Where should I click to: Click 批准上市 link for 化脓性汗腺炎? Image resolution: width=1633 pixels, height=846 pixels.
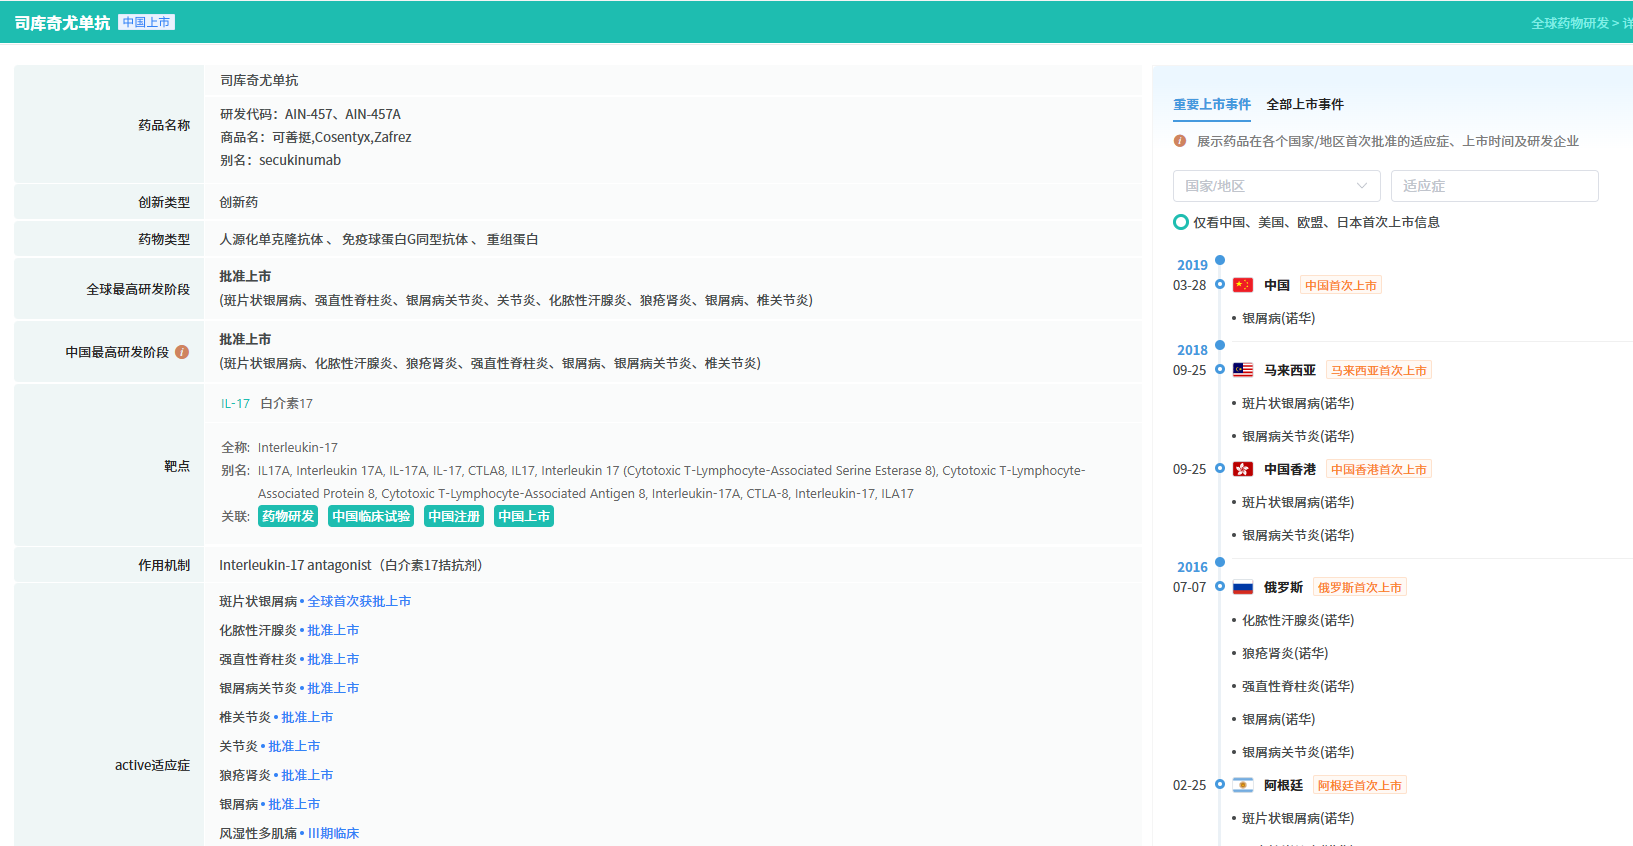333,630
